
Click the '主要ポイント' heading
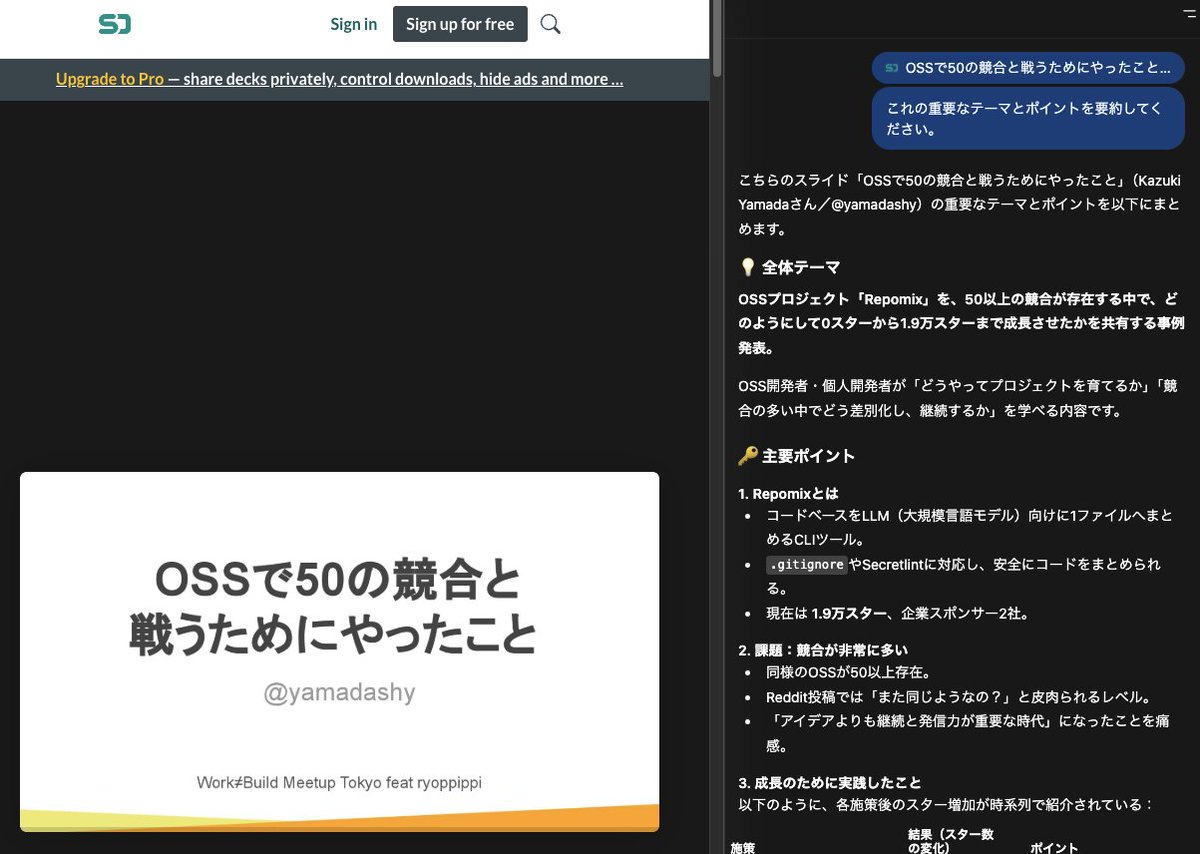coord(797,456)
